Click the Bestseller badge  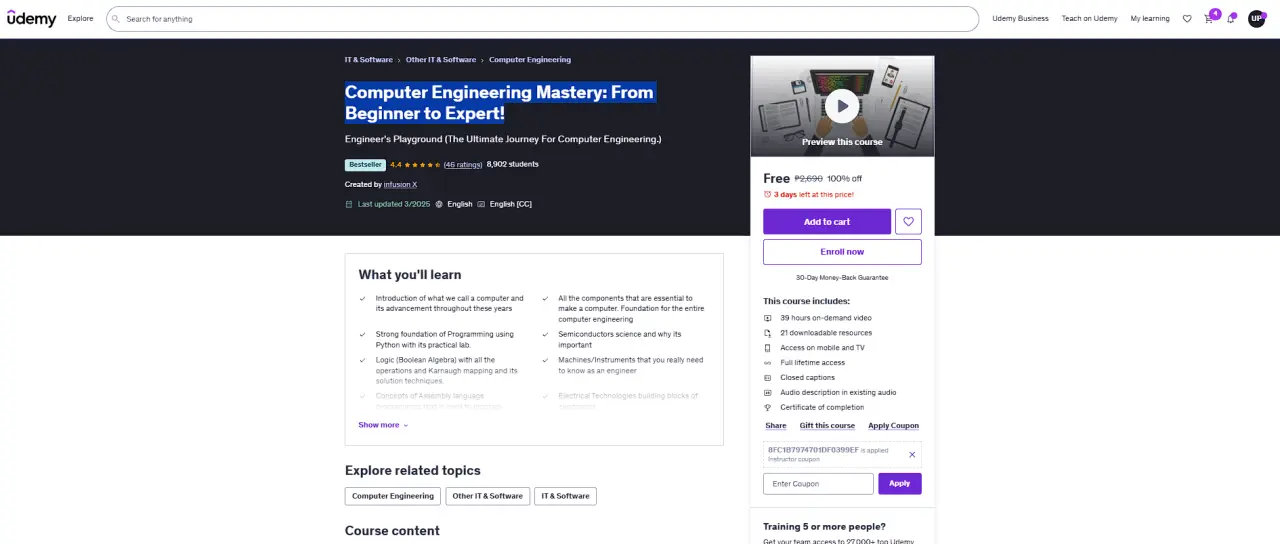click(365, 165)
